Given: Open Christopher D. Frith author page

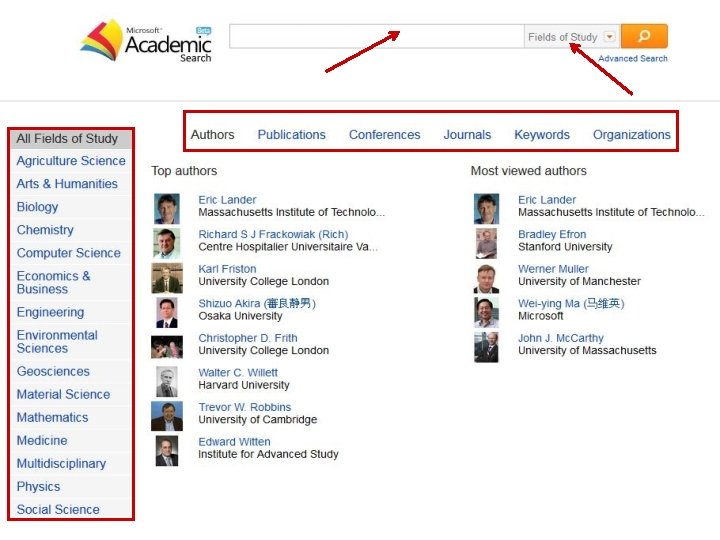Looking at the screenshot, I should point(248,338).
